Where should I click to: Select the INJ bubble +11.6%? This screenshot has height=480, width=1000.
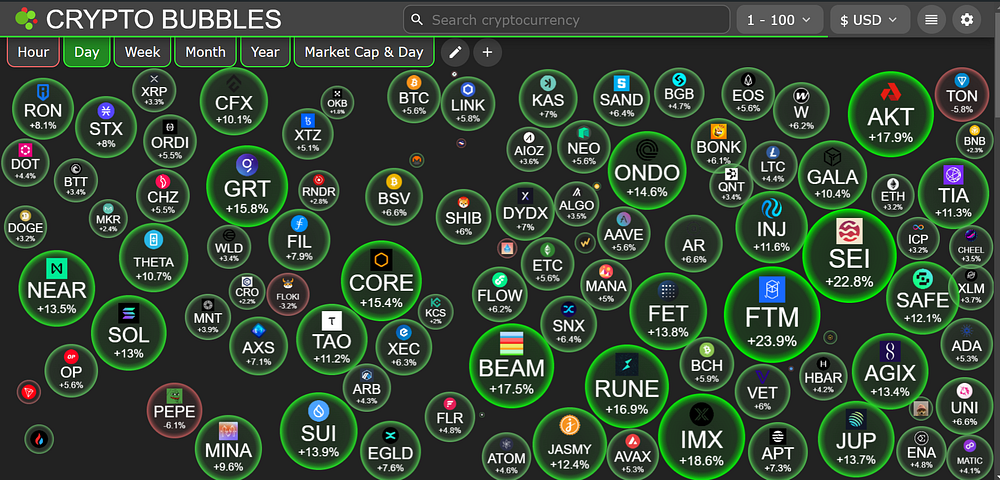[x=772, y=228]
